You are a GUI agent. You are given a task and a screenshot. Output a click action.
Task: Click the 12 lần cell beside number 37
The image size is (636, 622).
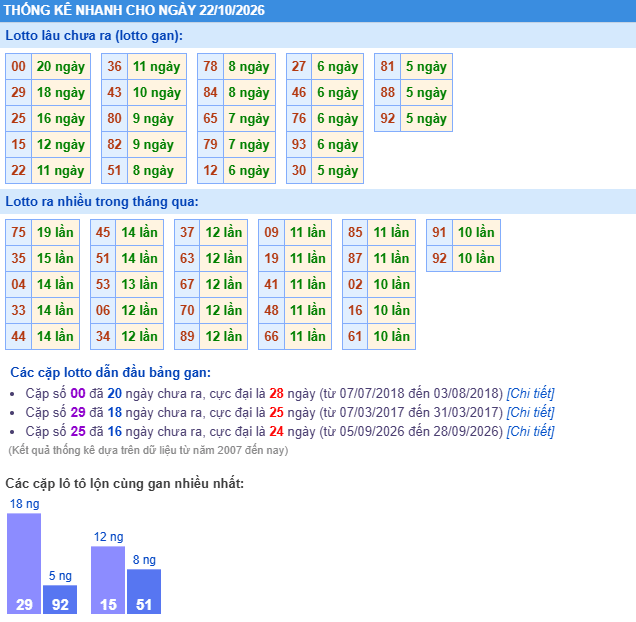coord(223,232)
